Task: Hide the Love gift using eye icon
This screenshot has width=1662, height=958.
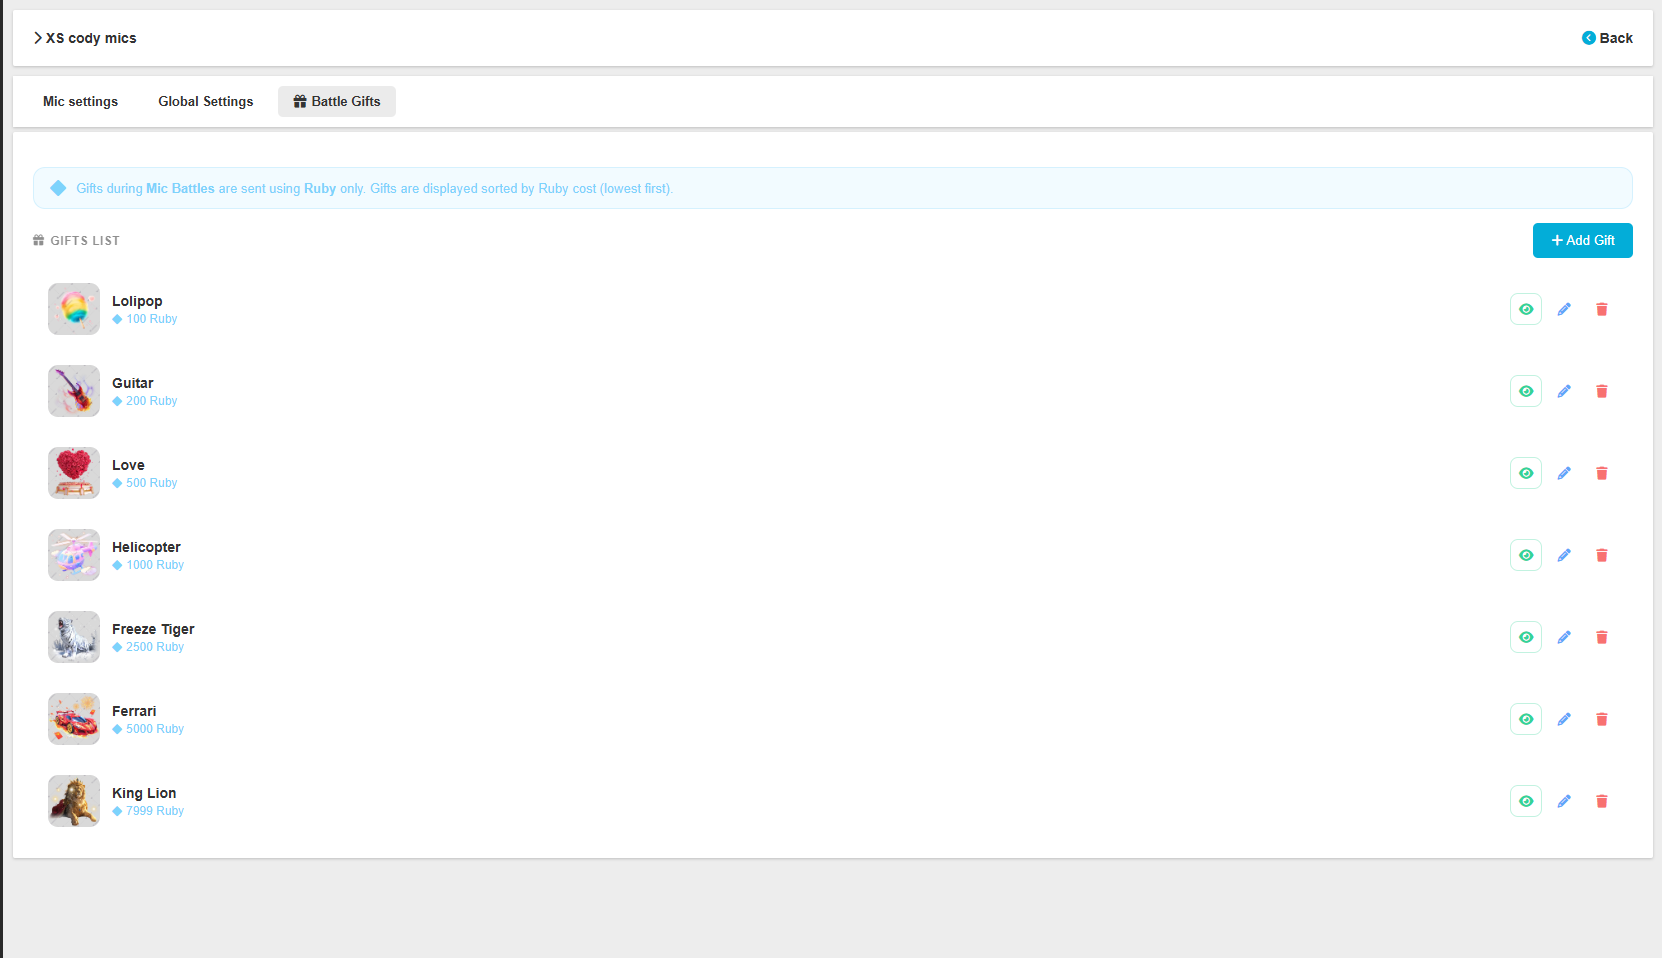Action: tap(1525, 473)
